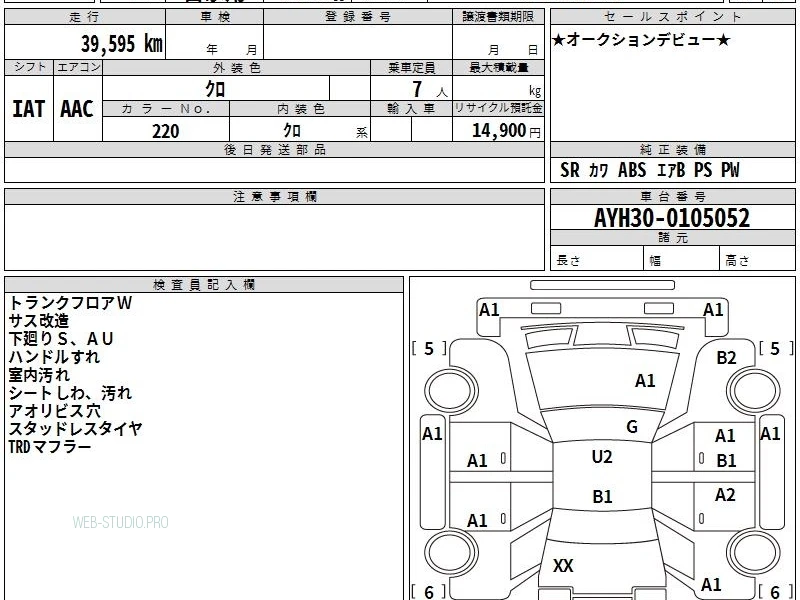Screen dimensions: 800x600
Task: Select the シートしわ、汚れ inspector note
Action: point(70,393)
